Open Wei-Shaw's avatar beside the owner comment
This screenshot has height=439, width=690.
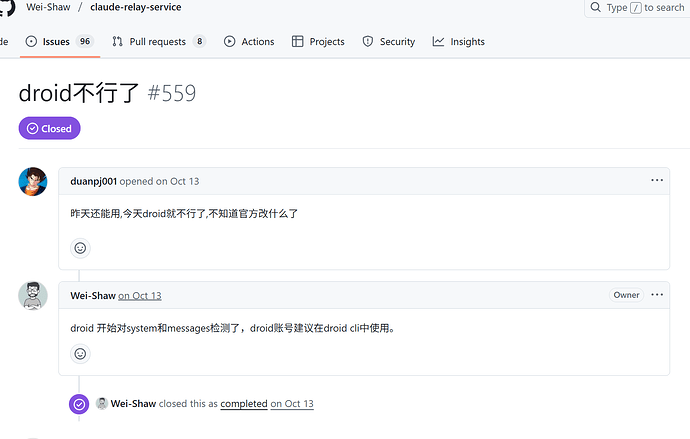[x=33, y=296]
